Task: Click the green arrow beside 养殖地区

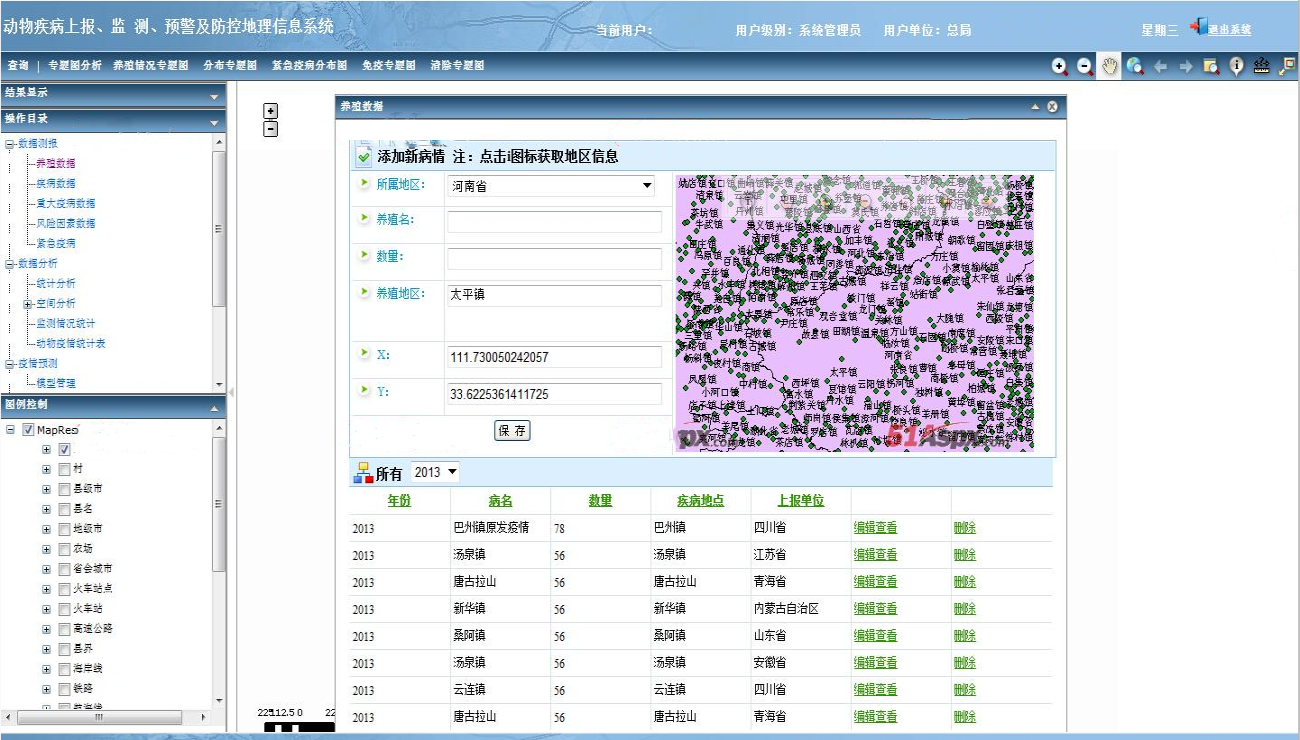Action: pos(364,293)
